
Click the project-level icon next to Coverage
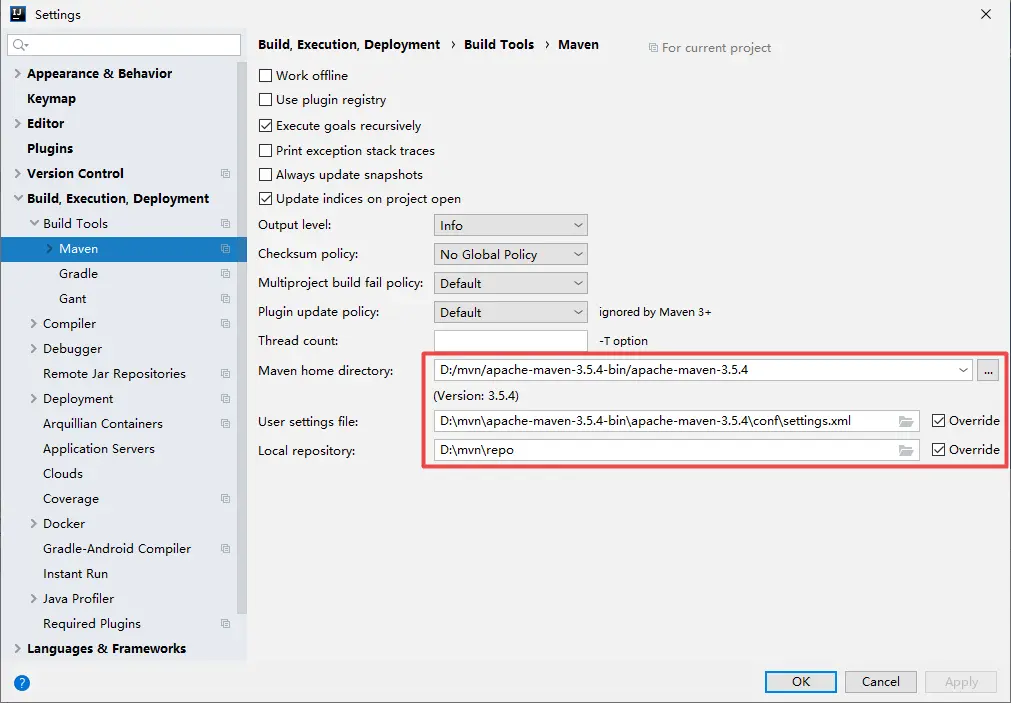click(225, 499)
